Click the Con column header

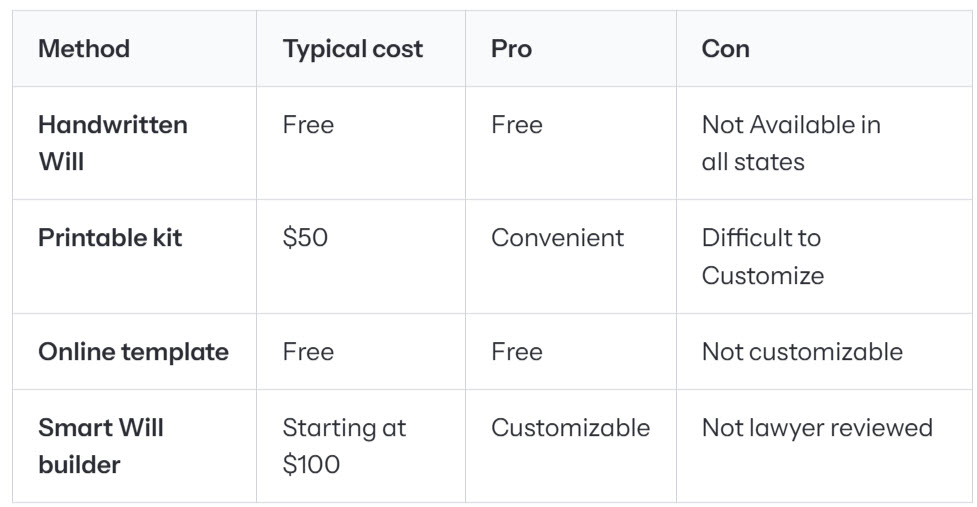[x=725, y=49]
